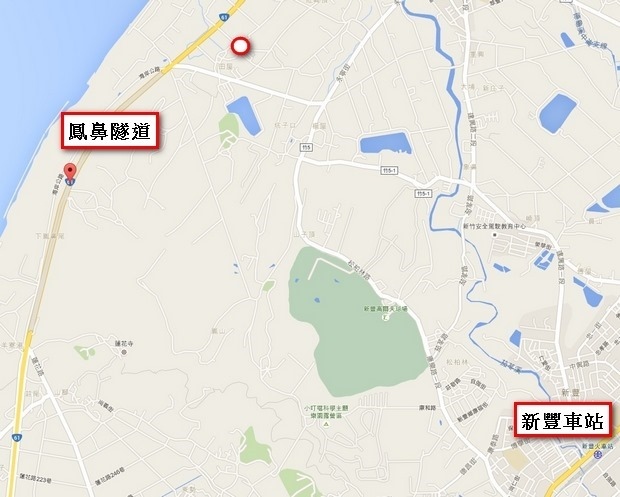The image size is (620, 497).
Task: Select the route 115 road shield
Action: coord(306,147)
